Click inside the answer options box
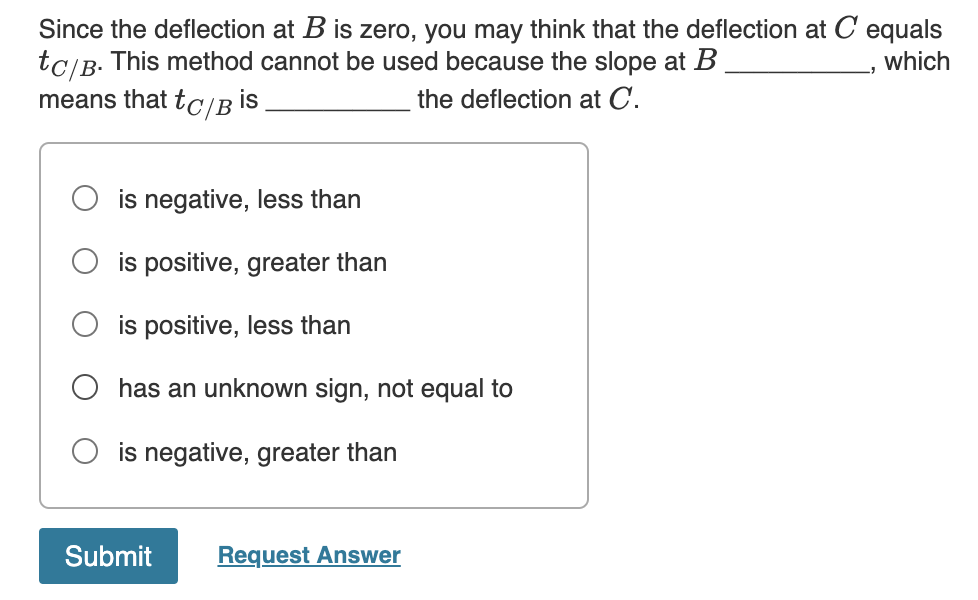The height and width of the screenshot is (600, 978). tap(314, 325)
